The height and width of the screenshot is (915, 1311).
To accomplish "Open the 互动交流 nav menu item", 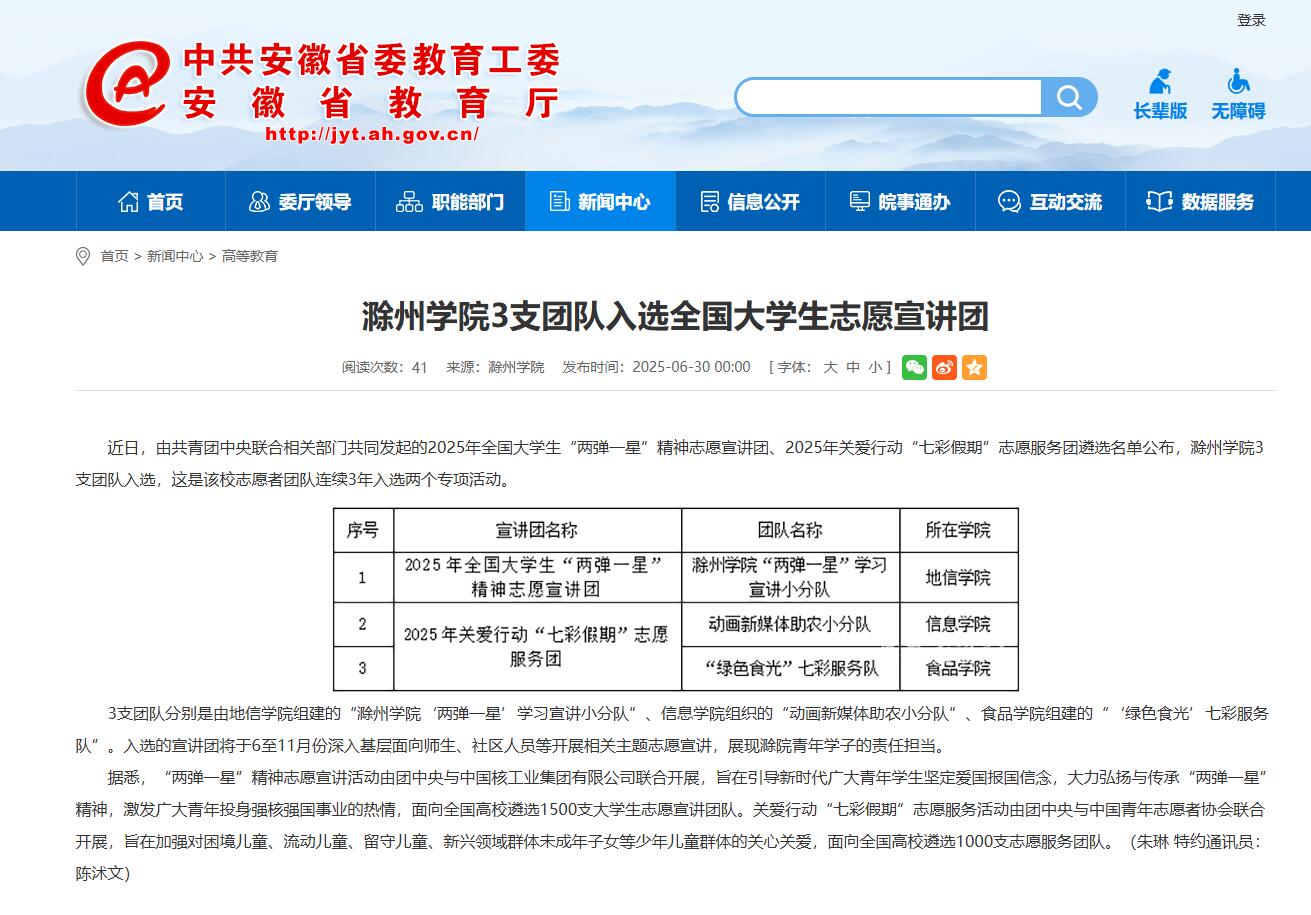I will 1050,201.
